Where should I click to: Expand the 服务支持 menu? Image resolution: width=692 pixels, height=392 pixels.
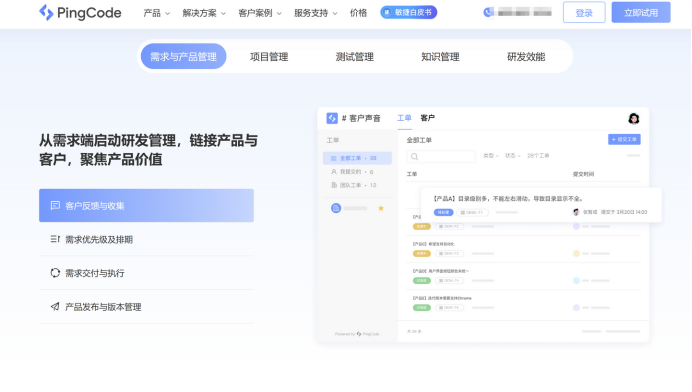point(316,13)
